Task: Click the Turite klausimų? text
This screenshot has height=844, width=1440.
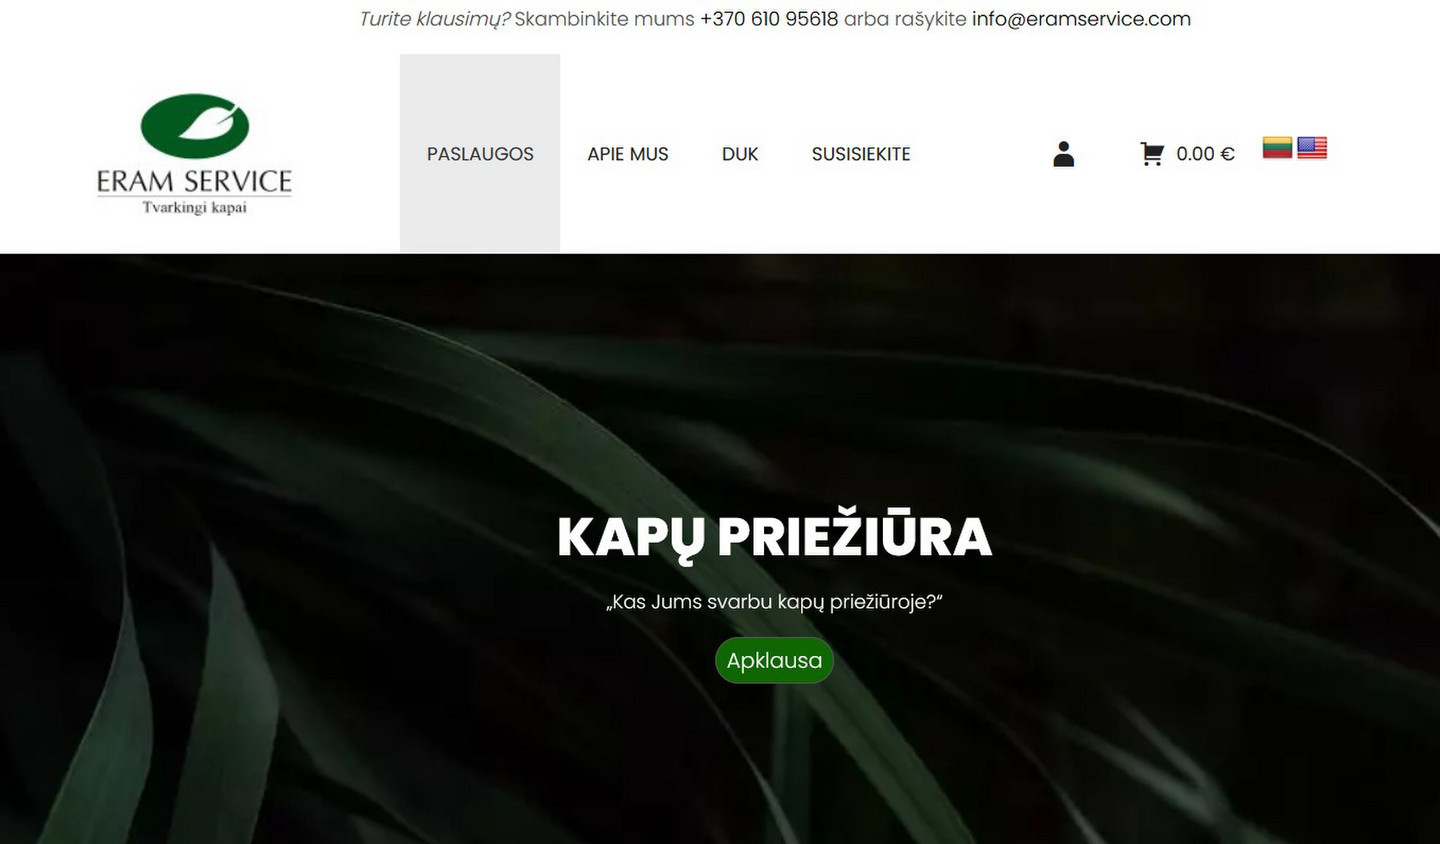Action: [x=435, y=19]
